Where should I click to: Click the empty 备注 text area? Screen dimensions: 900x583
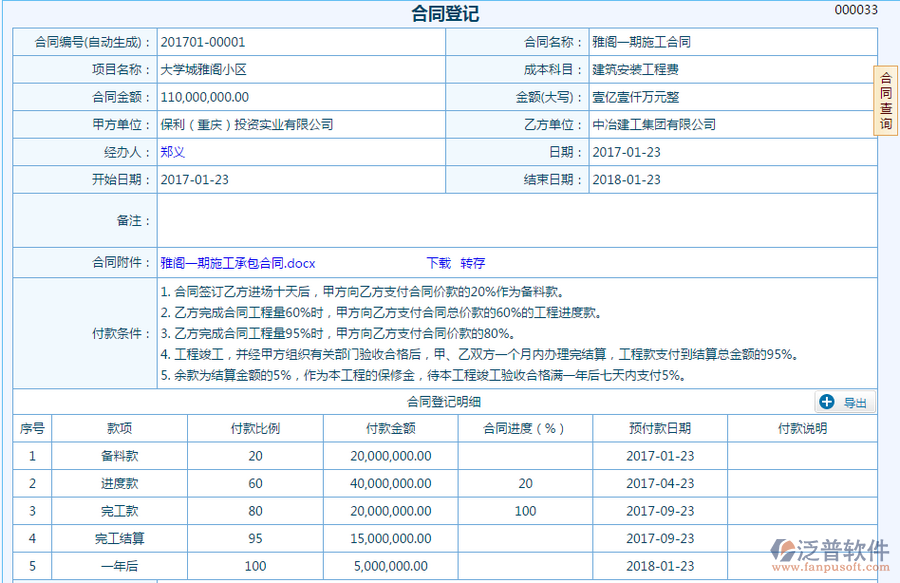pyautogui.click(x=515, y=220)
